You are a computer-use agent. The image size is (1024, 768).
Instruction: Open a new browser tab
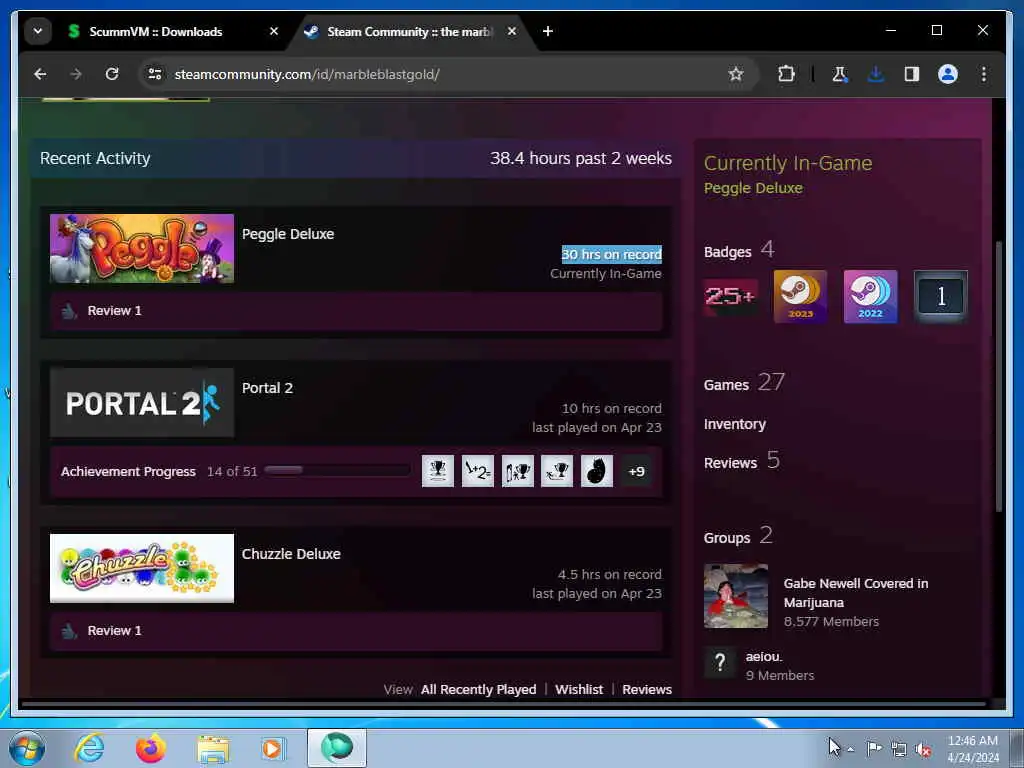548,31
